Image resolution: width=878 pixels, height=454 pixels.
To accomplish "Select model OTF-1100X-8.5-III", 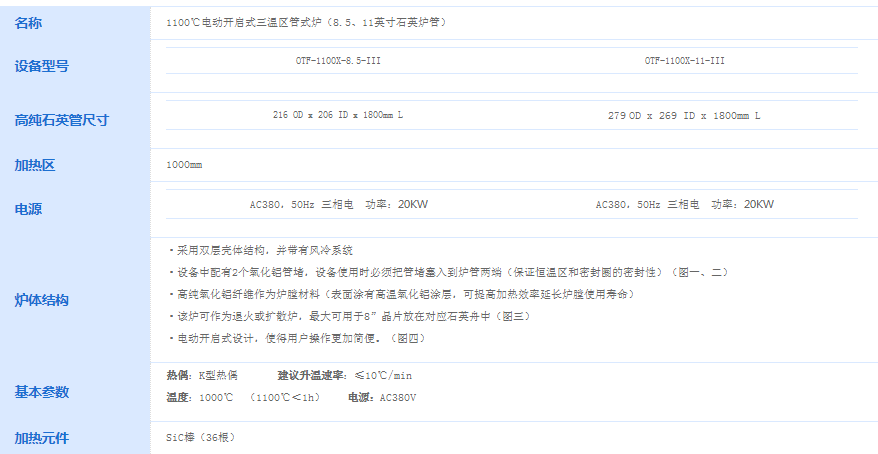I will pyautogui.click(x=338, y=60).
